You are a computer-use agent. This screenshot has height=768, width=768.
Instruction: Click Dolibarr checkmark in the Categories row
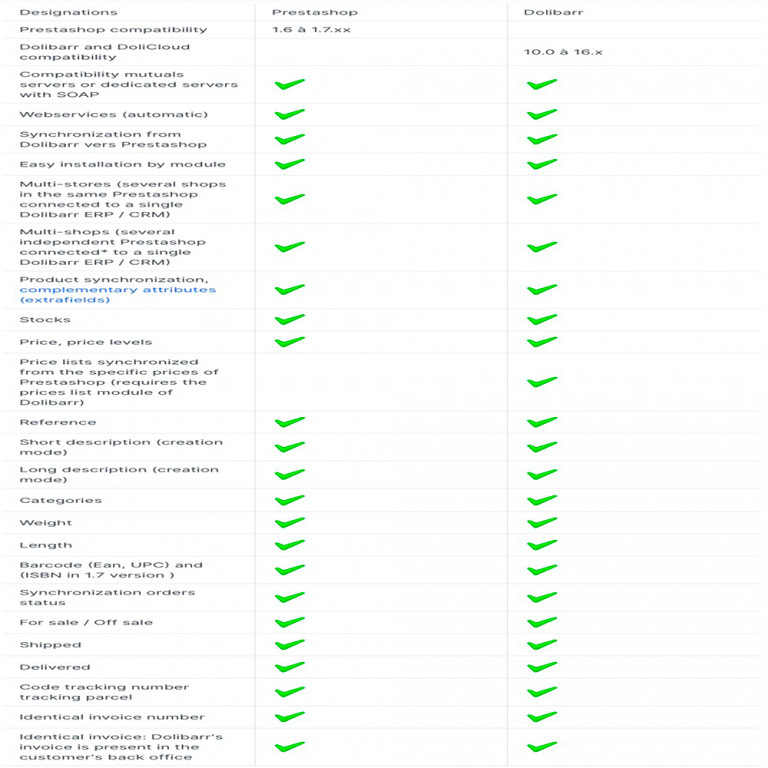[x=542, y=500]
